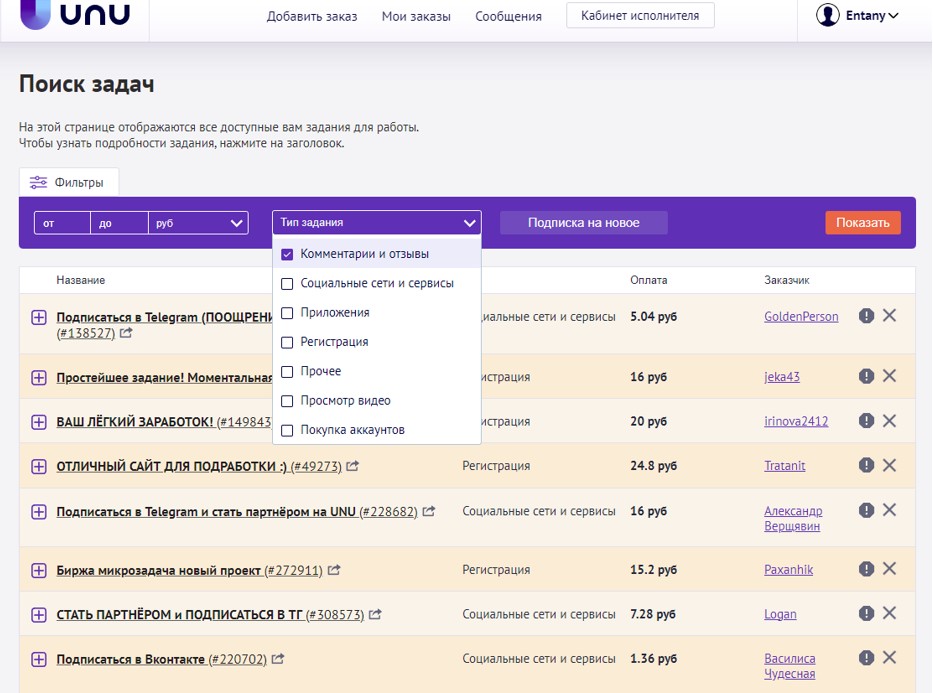Check Прочее checkbox

coord(287,372)
